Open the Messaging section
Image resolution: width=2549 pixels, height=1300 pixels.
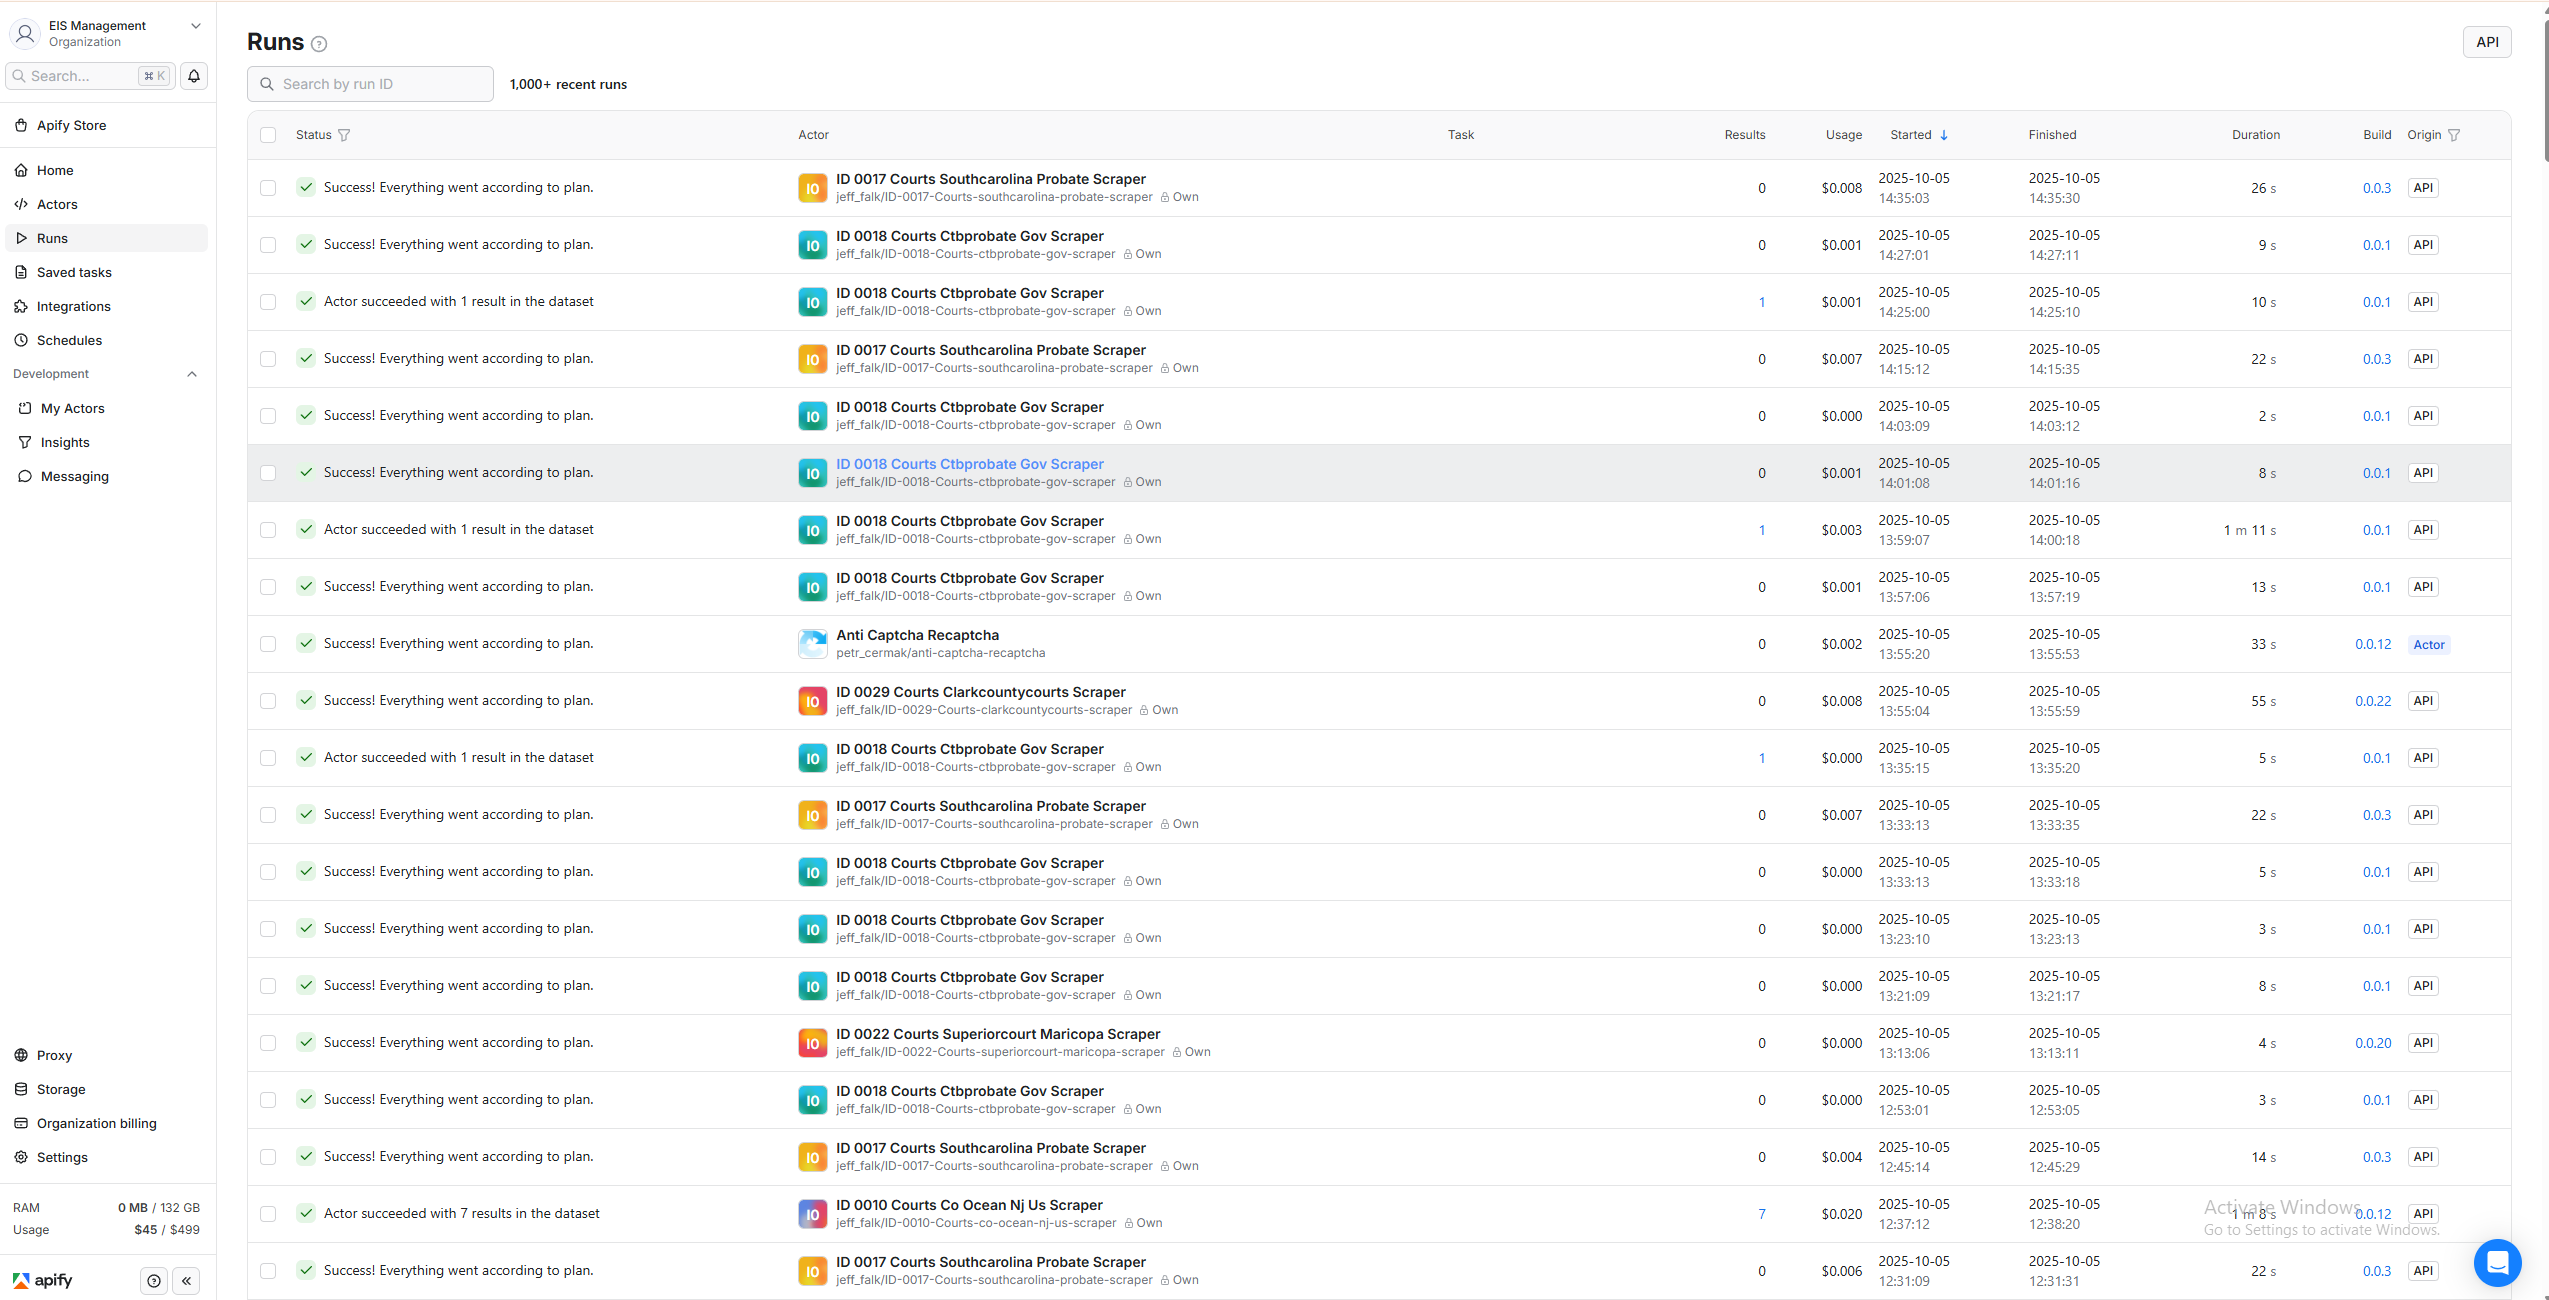(x=74, y=476)
